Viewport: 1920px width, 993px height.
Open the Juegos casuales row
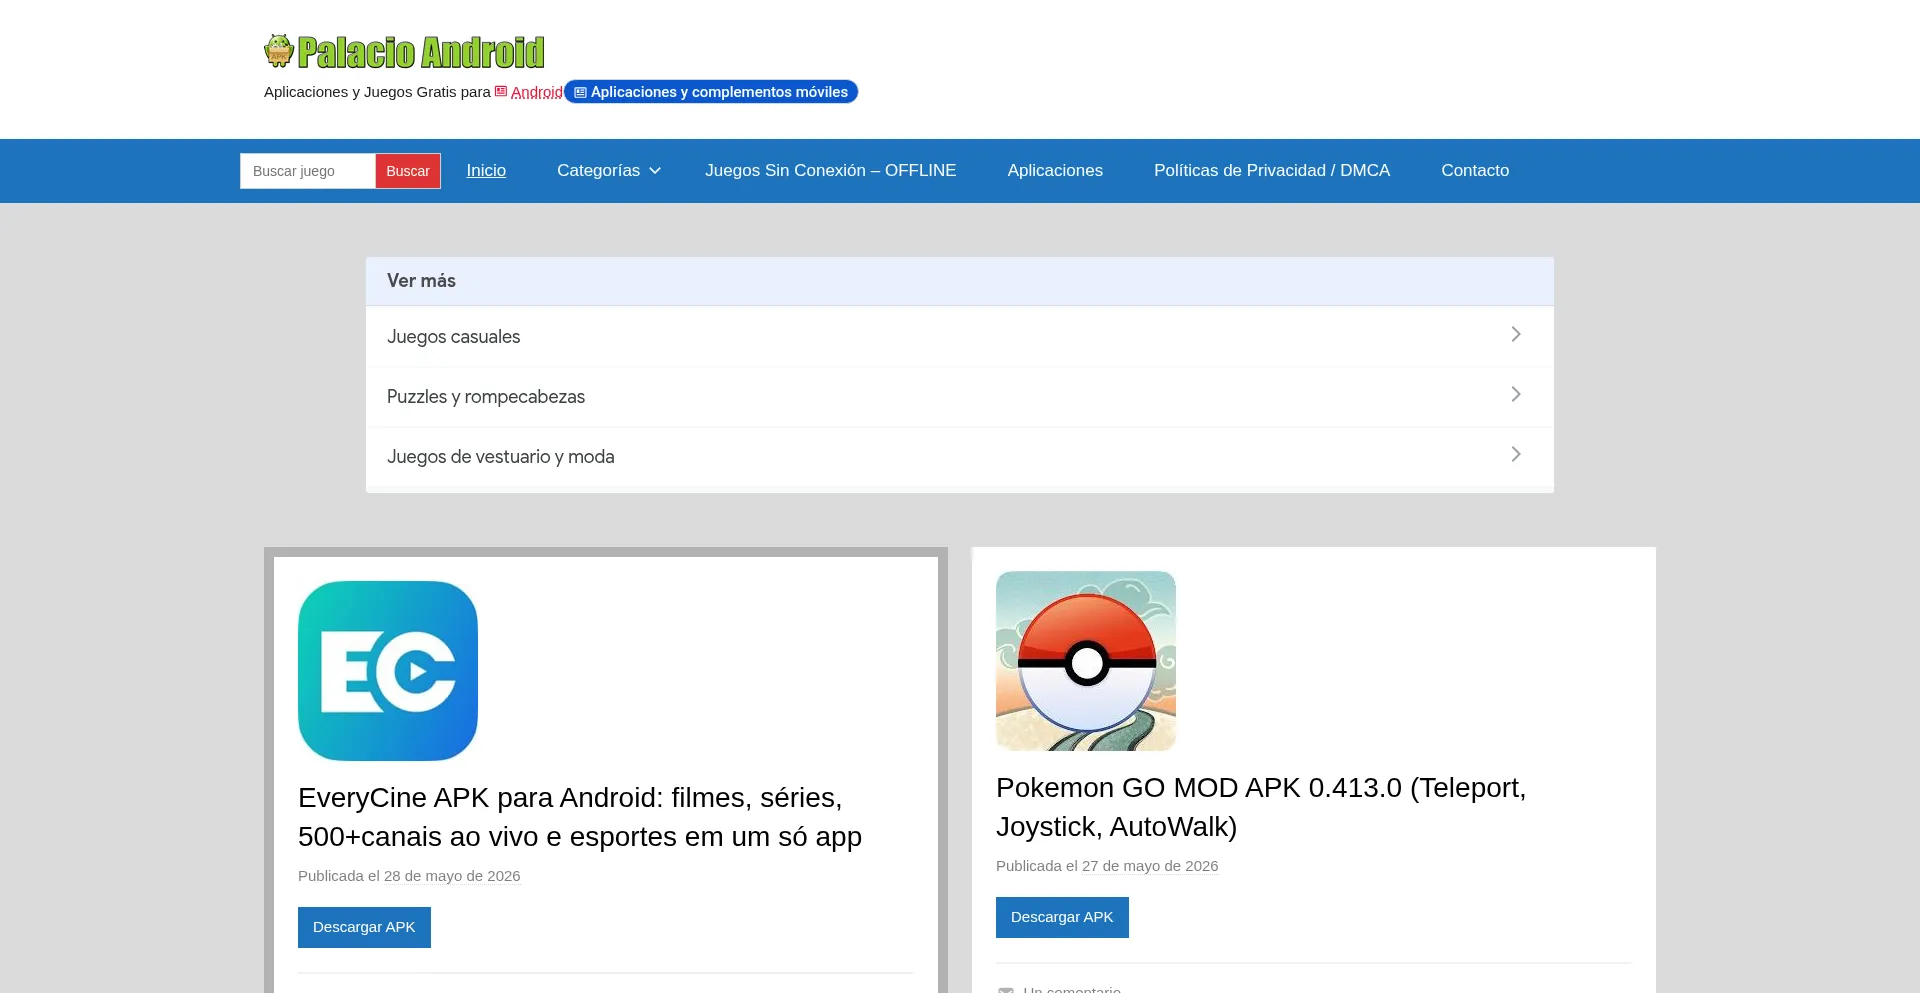960,337
